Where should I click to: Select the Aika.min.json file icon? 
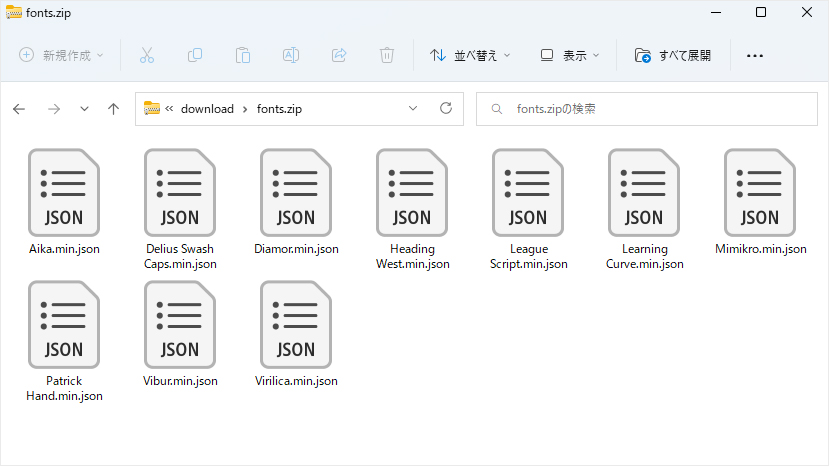click(x=64, y=193)
